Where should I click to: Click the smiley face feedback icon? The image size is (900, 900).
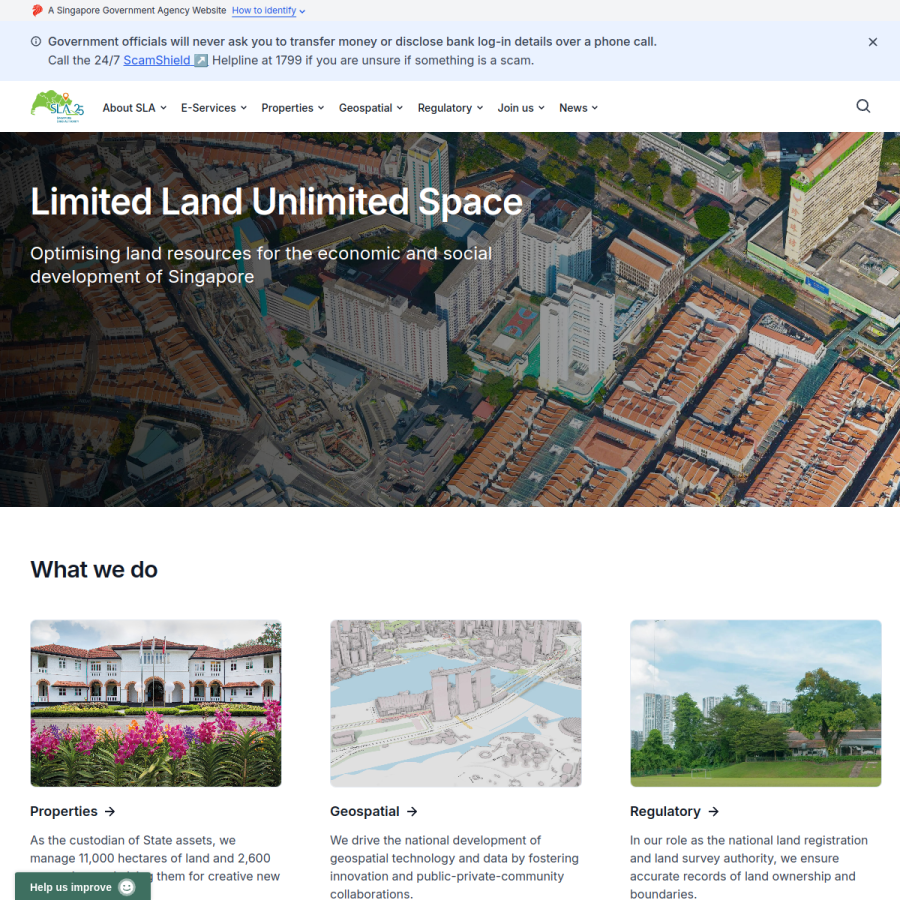coord(127,887)
